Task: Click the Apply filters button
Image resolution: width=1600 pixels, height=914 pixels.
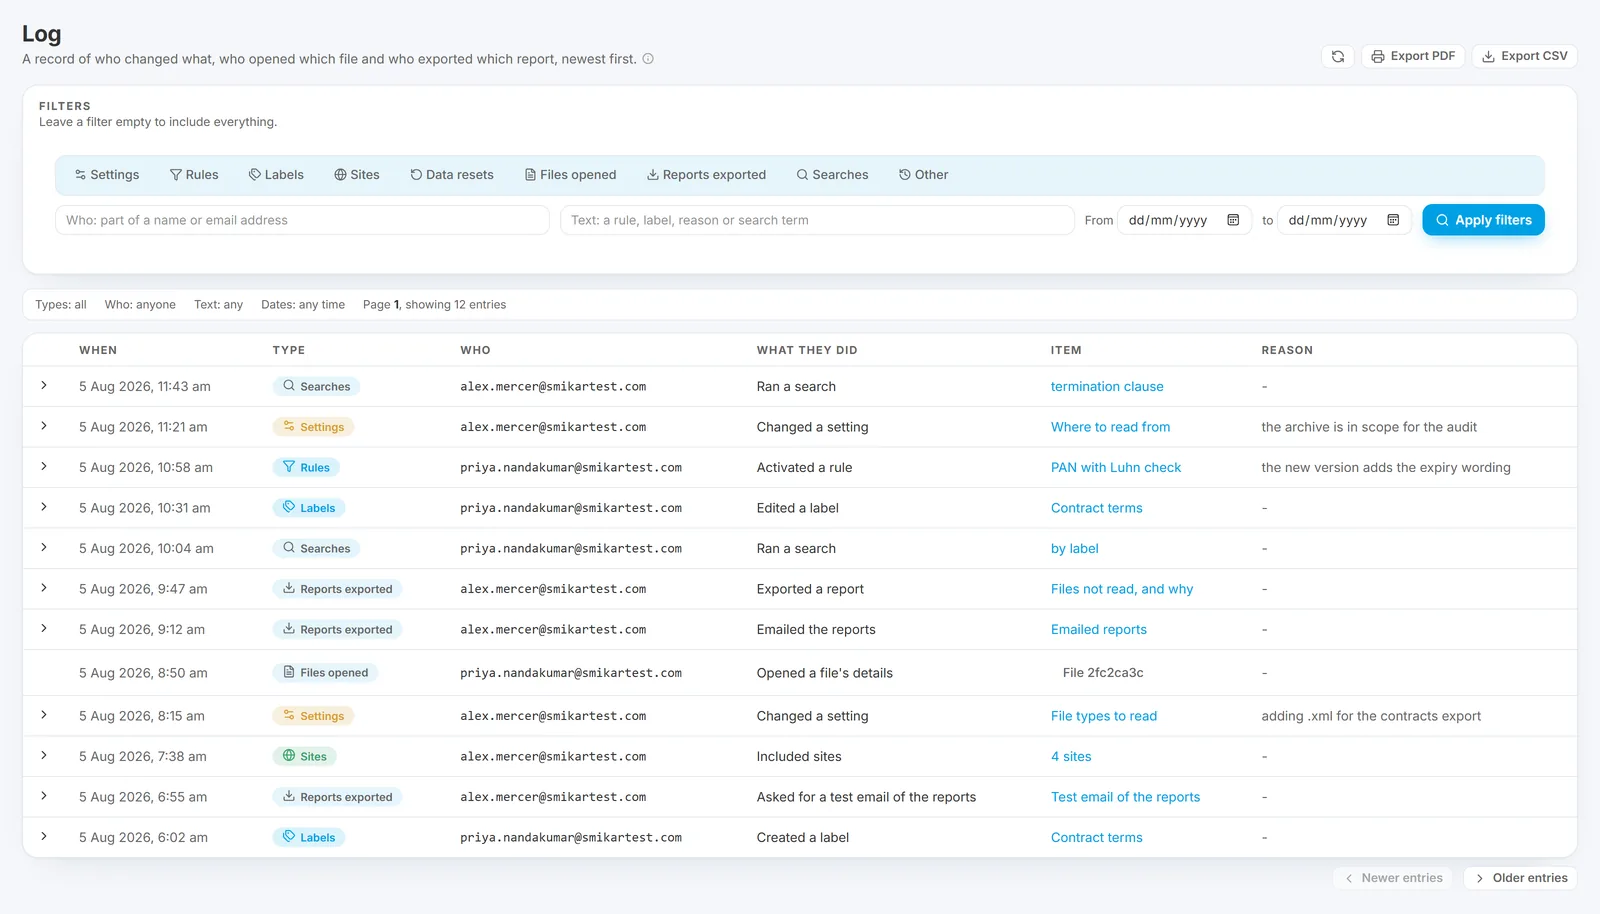Action: pyautogui.click(x=1483, y=220)
